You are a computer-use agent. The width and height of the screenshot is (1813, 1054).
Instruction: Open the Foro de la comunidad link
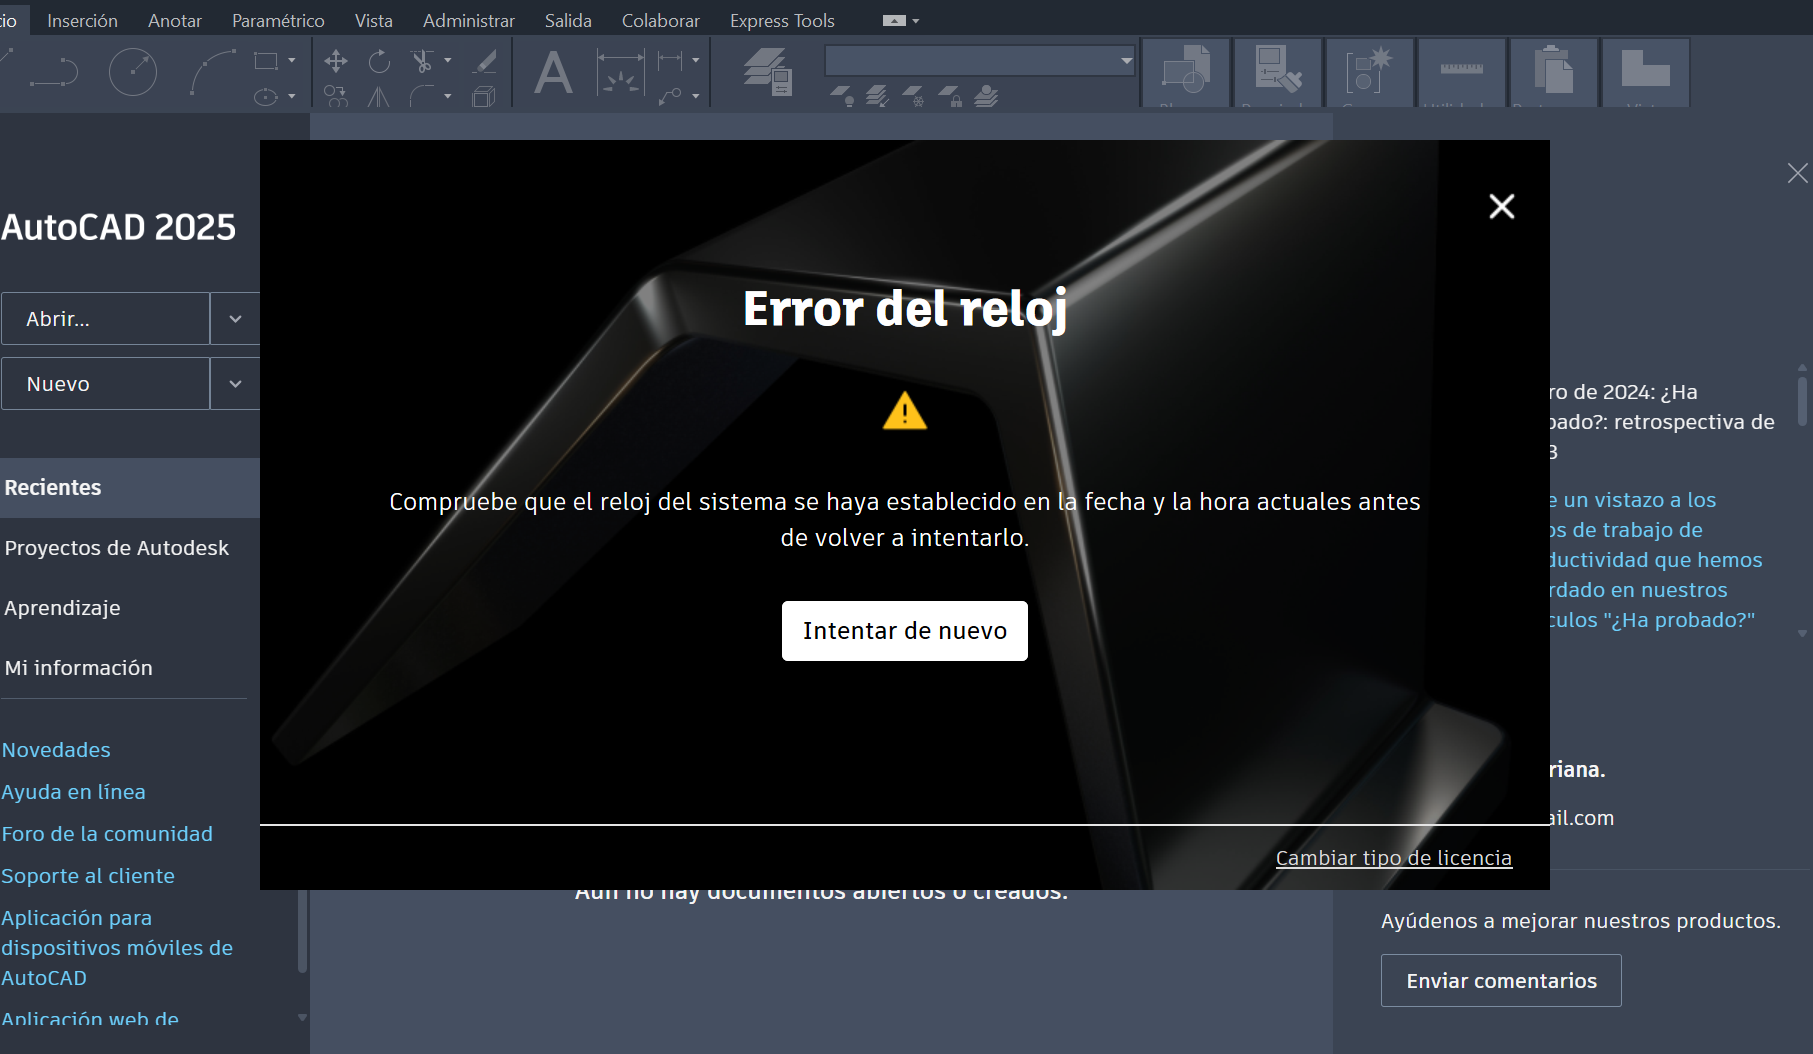(x=107, y=833)
